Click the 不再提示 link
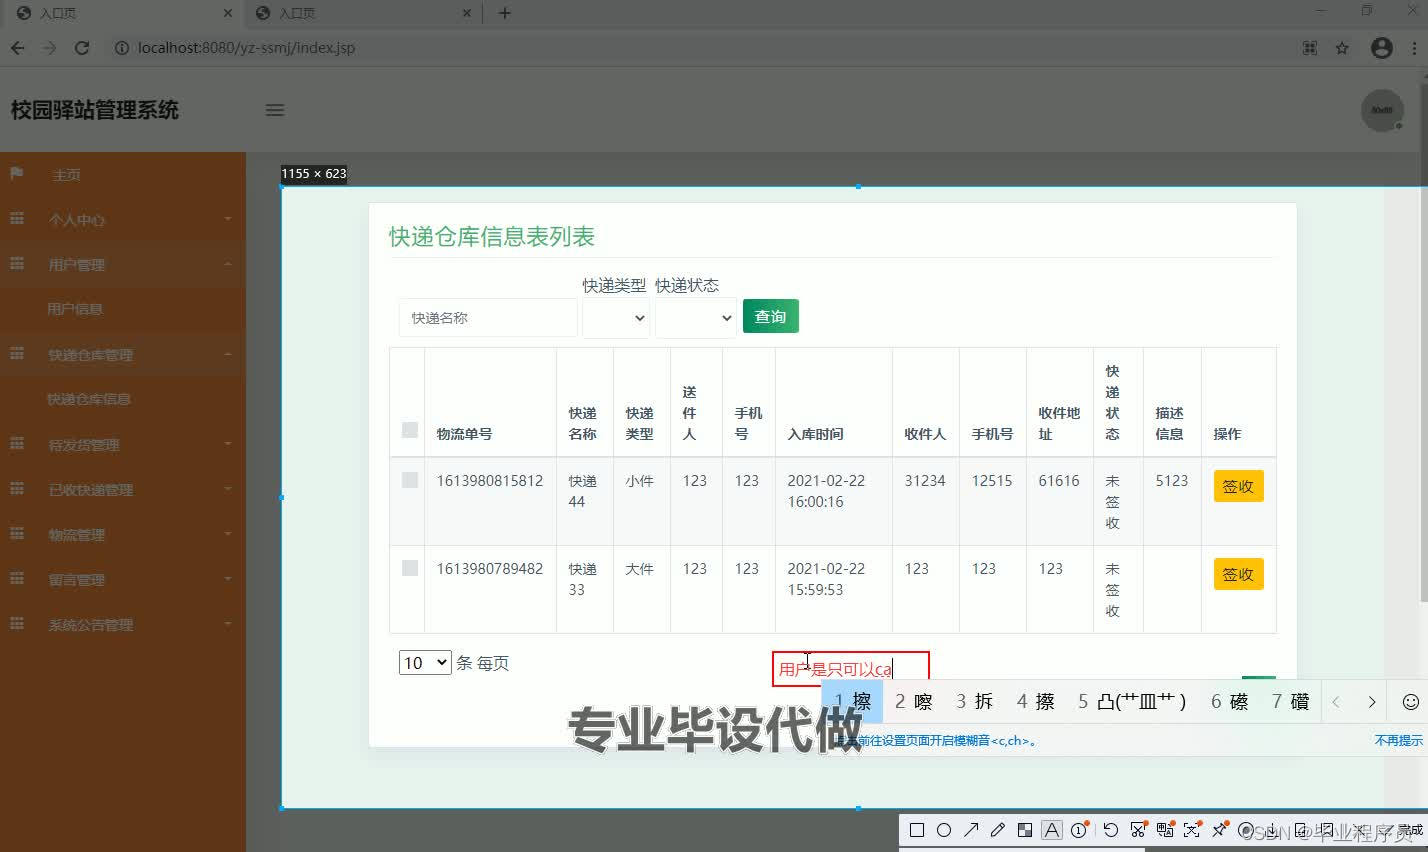Viewport: 1428px width, 852px height. click(1398, 741)
